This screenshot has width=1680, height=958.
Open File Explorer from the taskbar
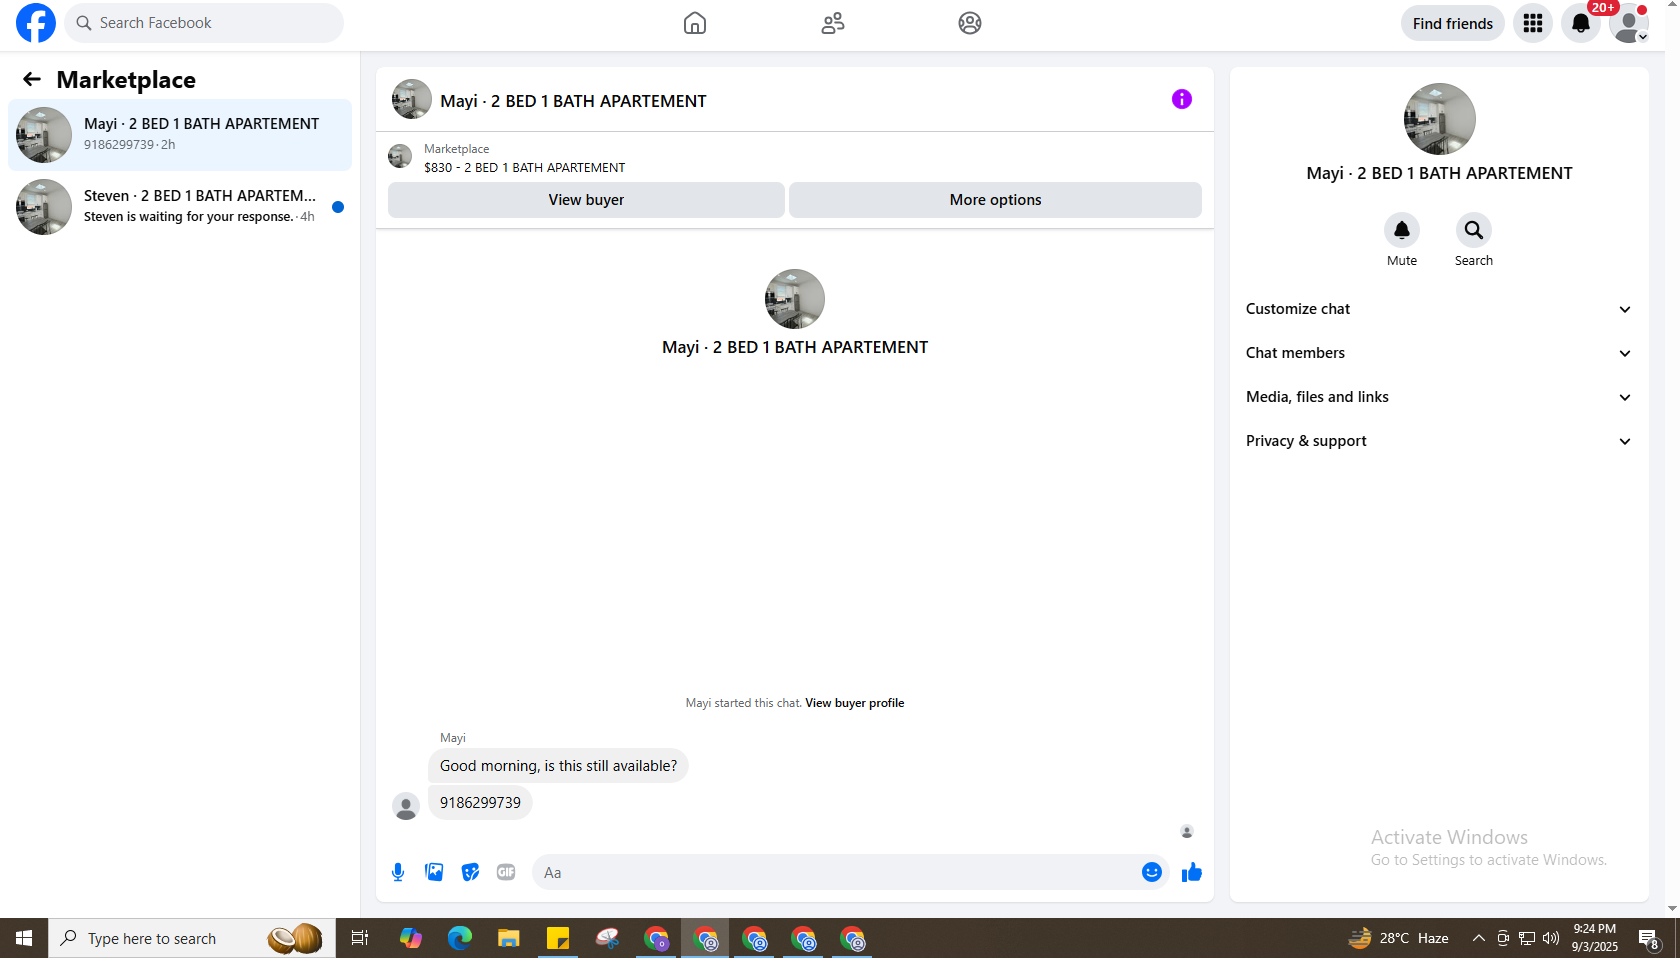509,938
